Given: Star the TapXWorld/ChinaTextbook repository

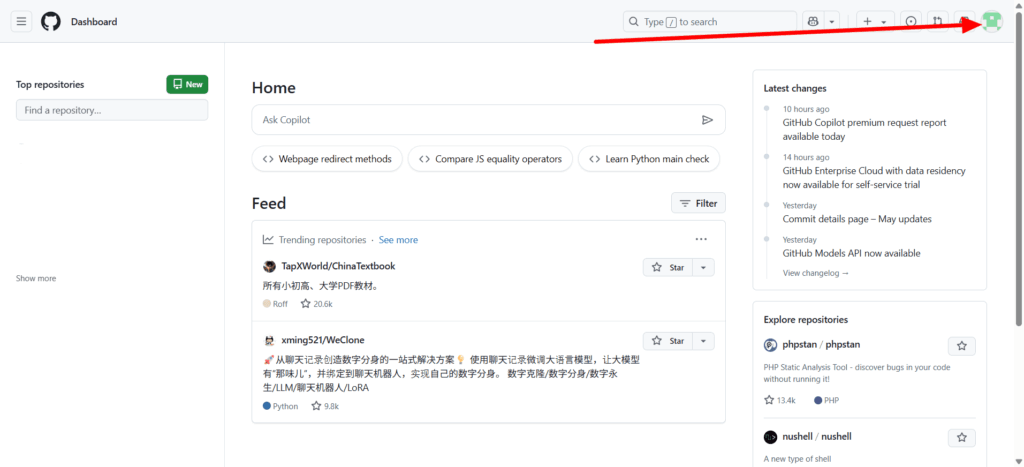Looking at the screenshot, I should tap(668, 268).
